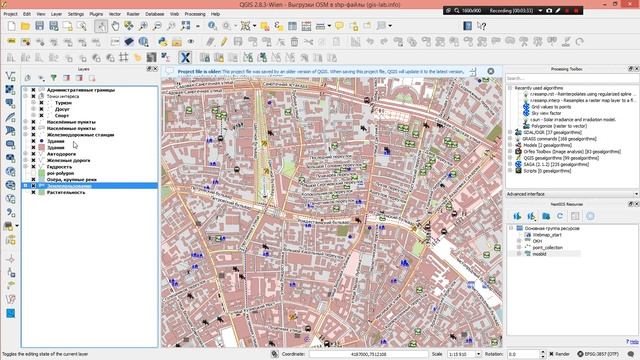Toggle visibility of Туризм layer

[x=42, y=103]
